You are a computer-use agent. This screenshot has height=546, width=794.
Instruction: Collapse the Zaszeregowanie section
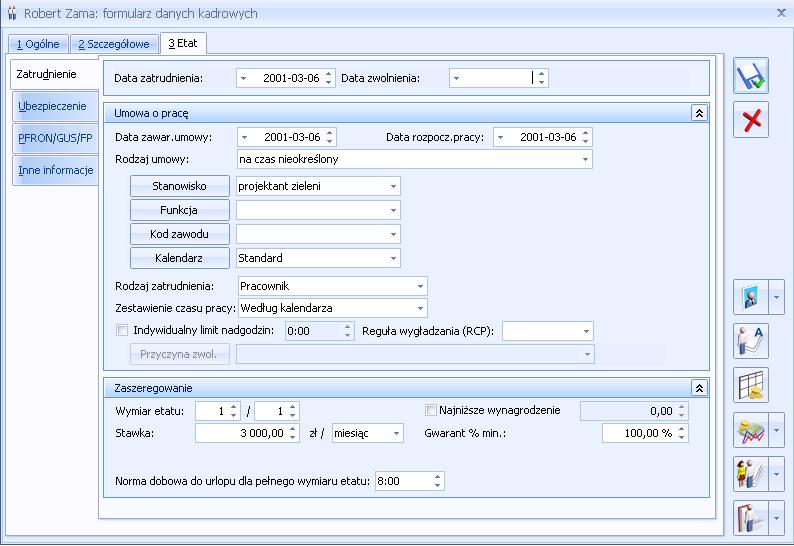click(x=699, y=388)
